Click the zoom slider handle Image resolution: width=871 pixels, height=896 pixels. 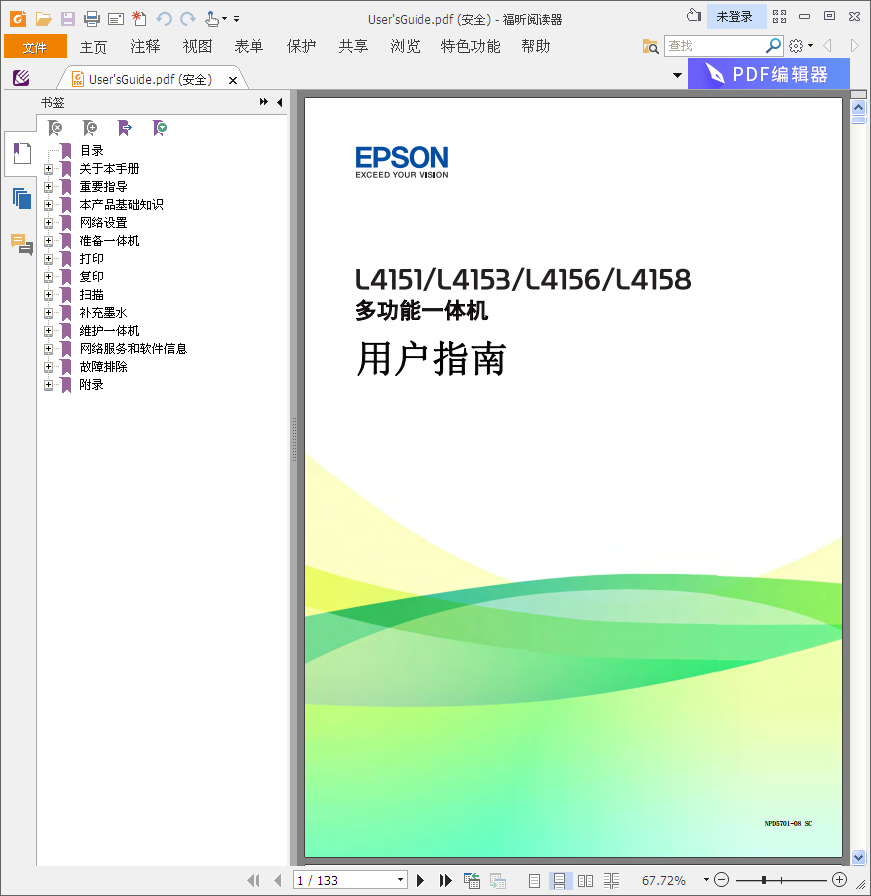tap(764, 880)
